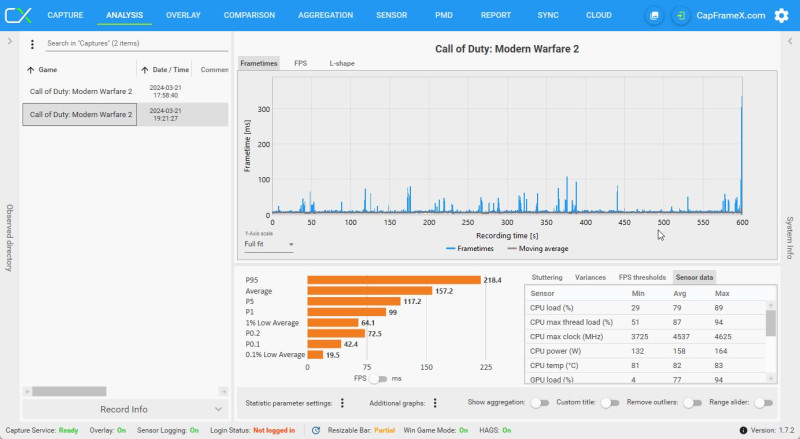The image size is (800, 439).
Task: Click the version info icon
Action: (x=743, y=430)
